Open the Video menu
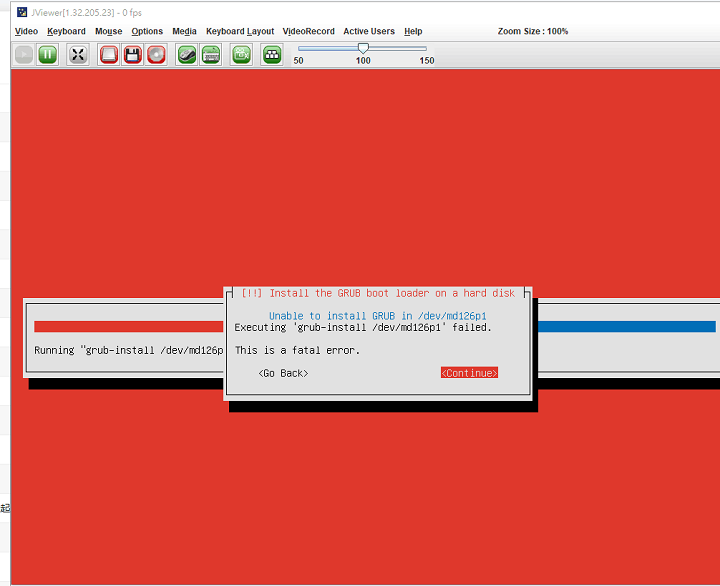 coord(26,31)
